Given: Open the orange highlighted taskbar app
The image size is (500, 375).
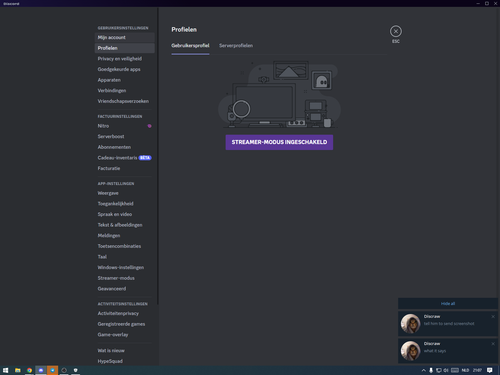Looking at the screenshot, I should click(52, 370).
